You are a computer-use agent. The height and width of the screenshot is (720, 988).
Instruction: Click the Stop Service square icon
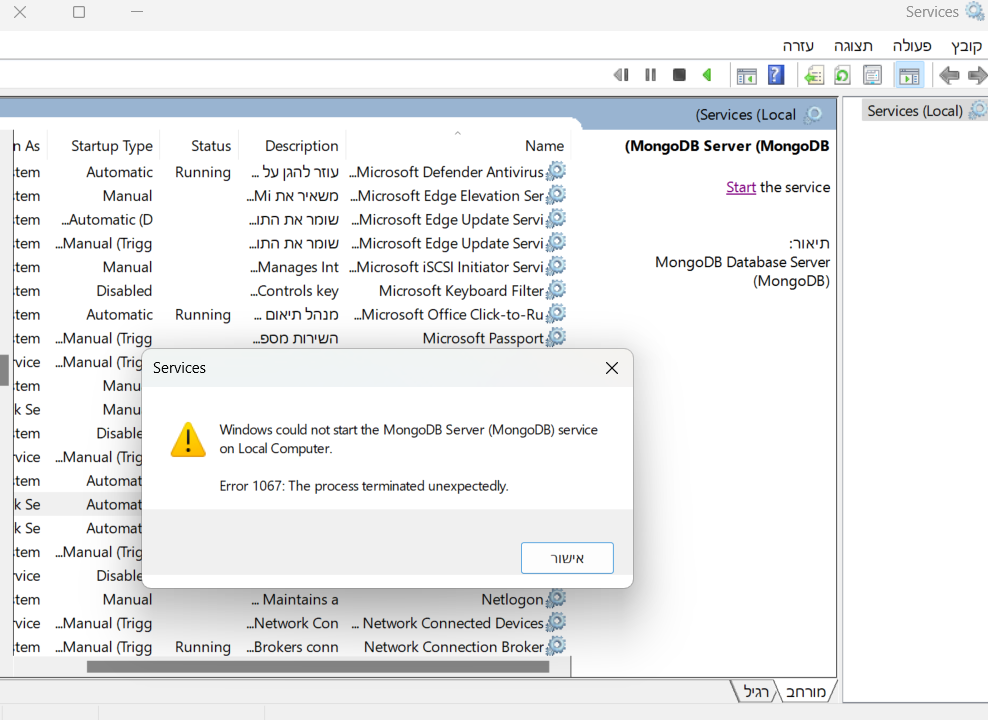679,75
